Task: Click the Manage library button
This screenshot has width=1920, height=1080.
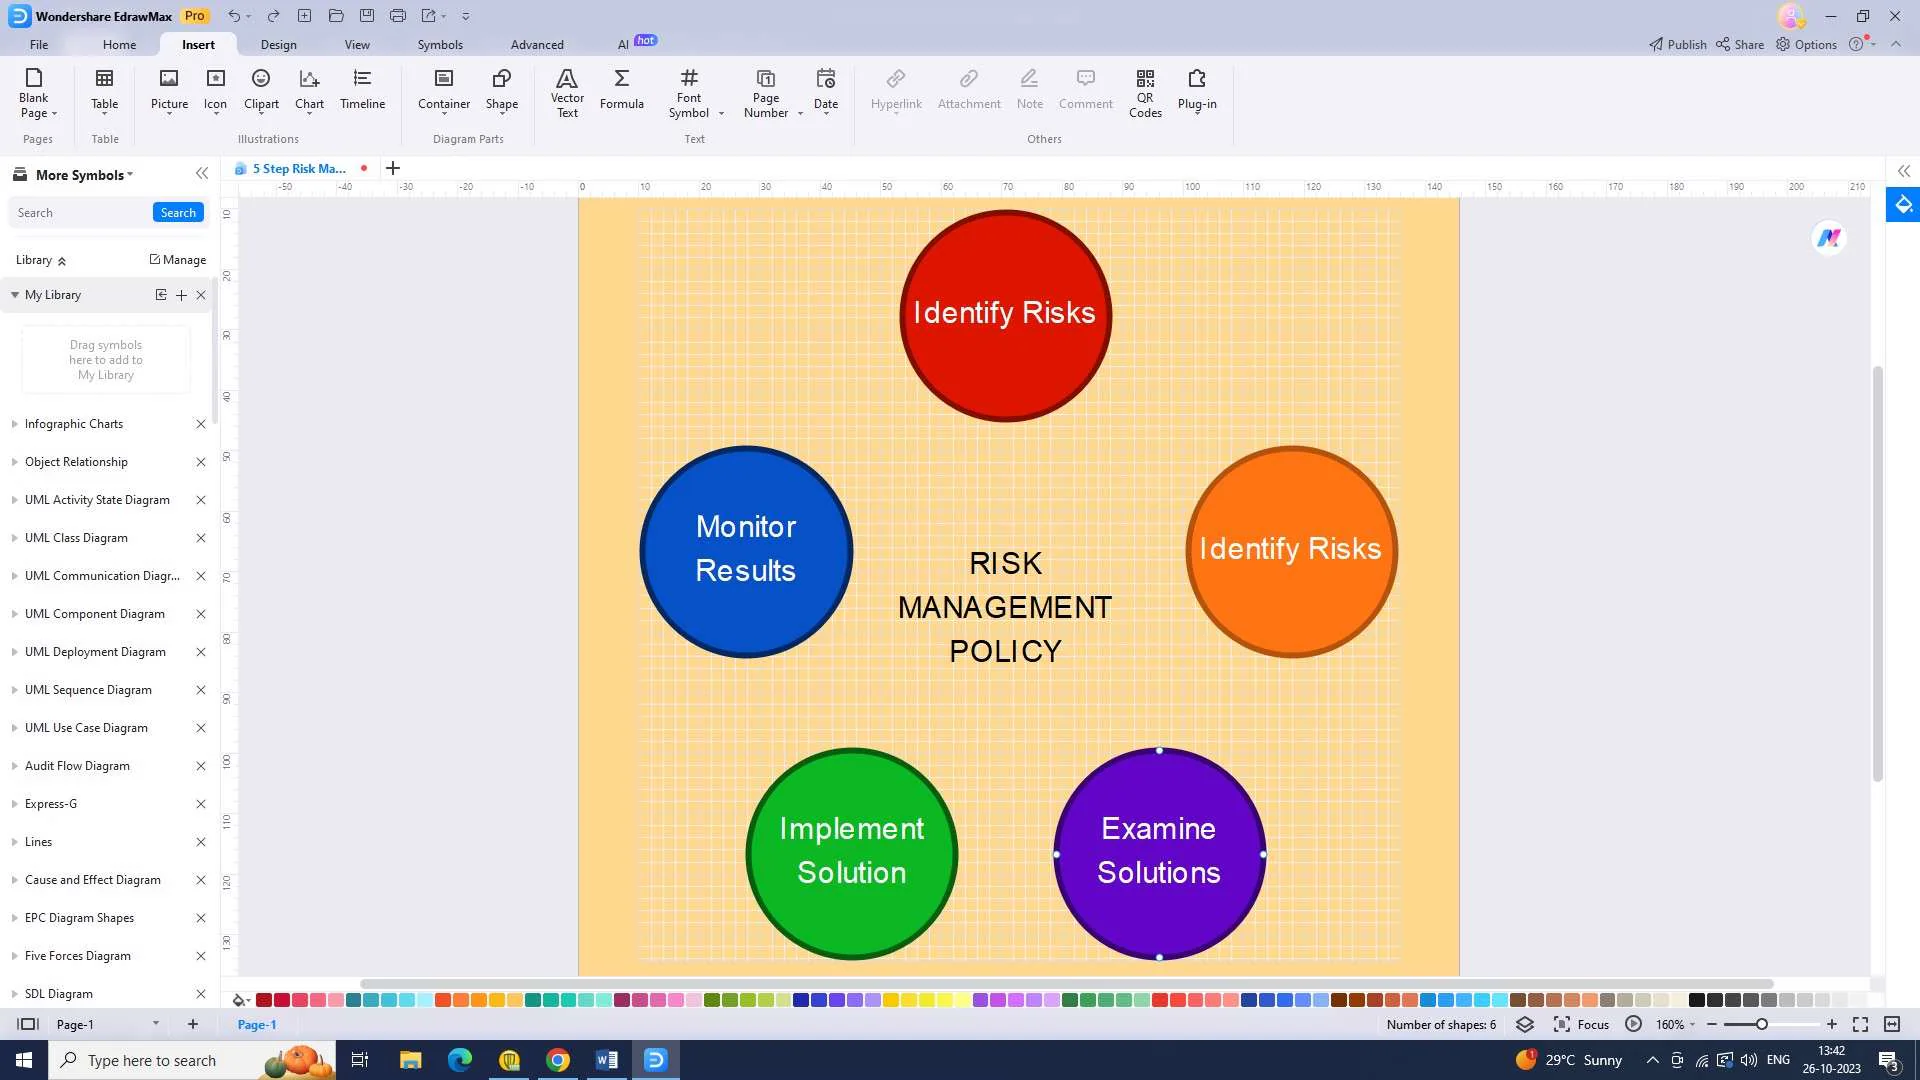Action: [178, 260]
